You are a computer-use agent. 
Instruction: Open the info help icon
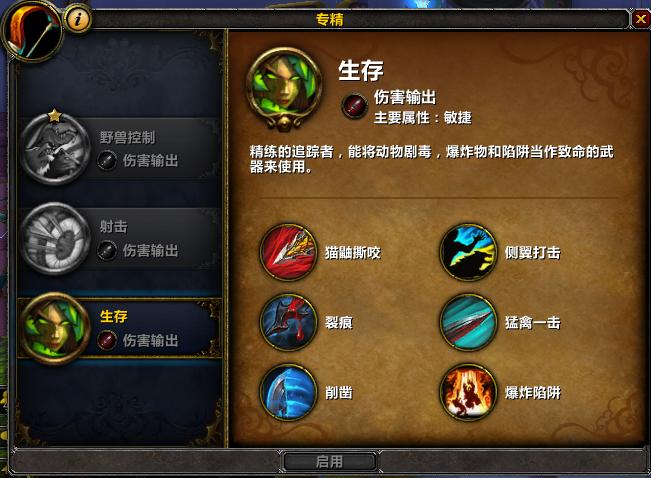click(x=78, y=19)
